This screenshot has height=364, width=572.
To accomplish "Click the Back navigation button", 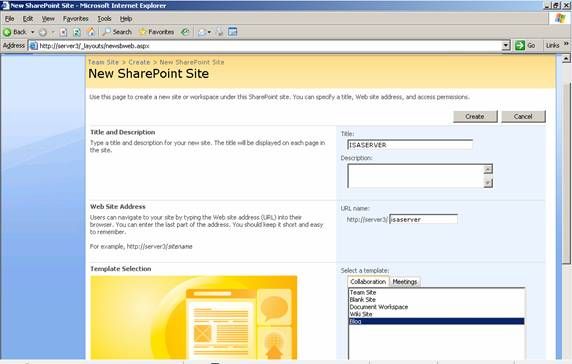I will point(15,32).
